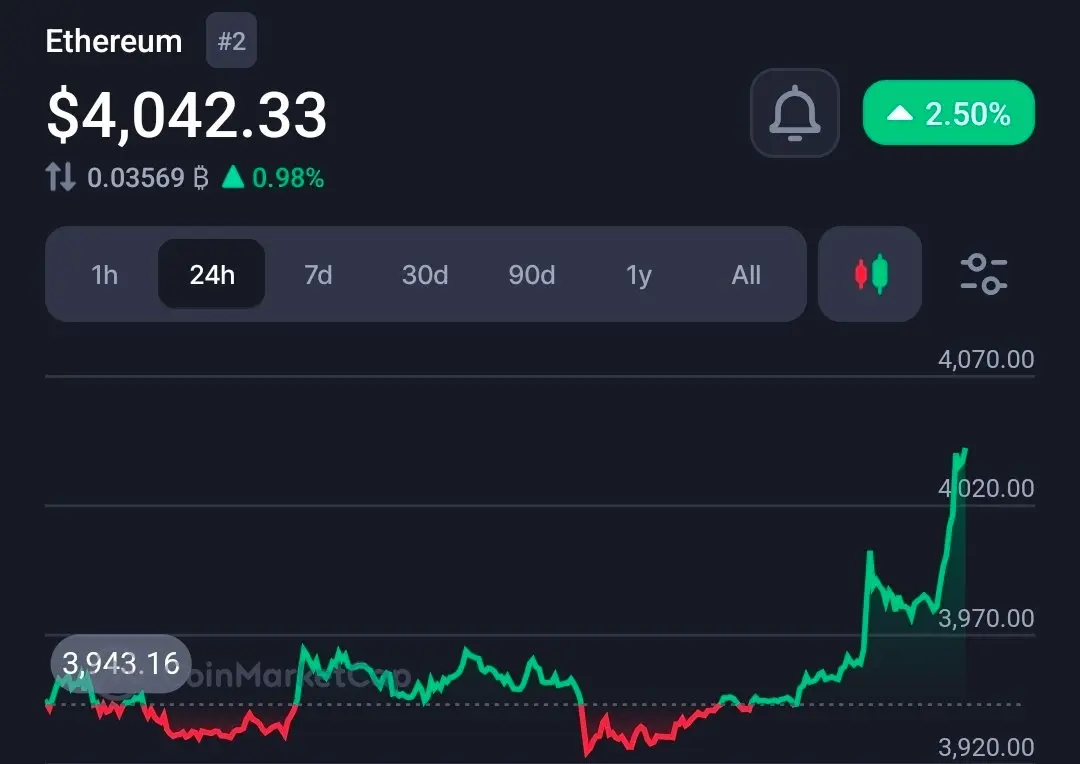Select the All timeframe
Screen dimensions: 1080x764
point(746,275)
